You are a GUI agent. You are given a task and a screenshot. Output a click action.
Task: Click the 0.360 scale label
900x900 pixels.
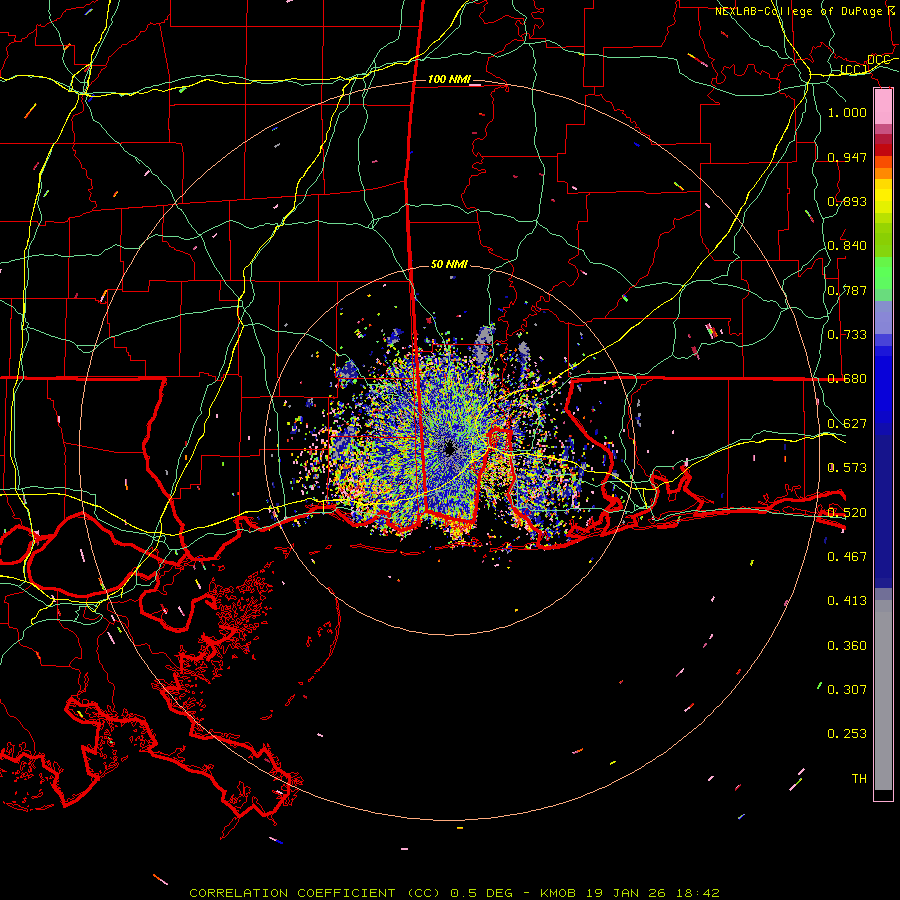tap(847, 646)
